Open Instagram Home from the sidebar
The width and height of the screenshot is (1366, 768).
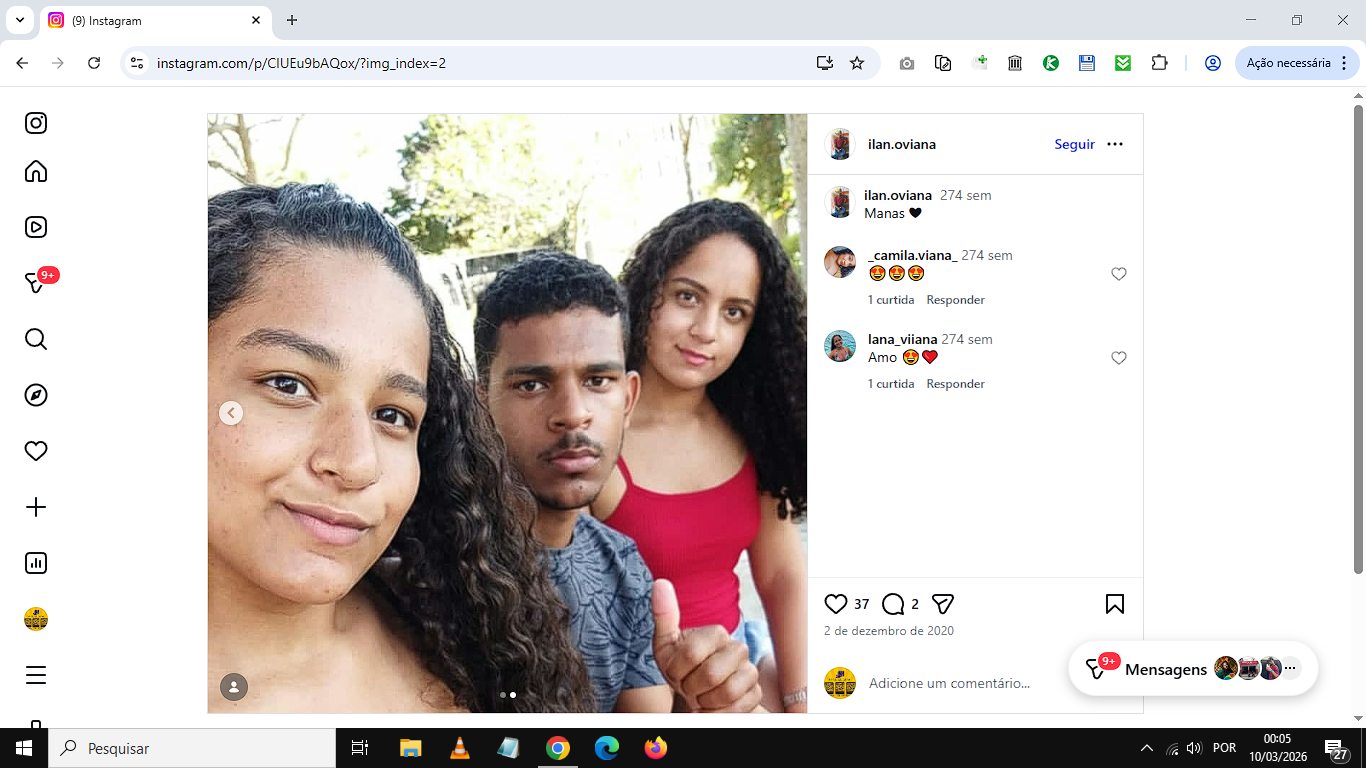tap(36, 171)
